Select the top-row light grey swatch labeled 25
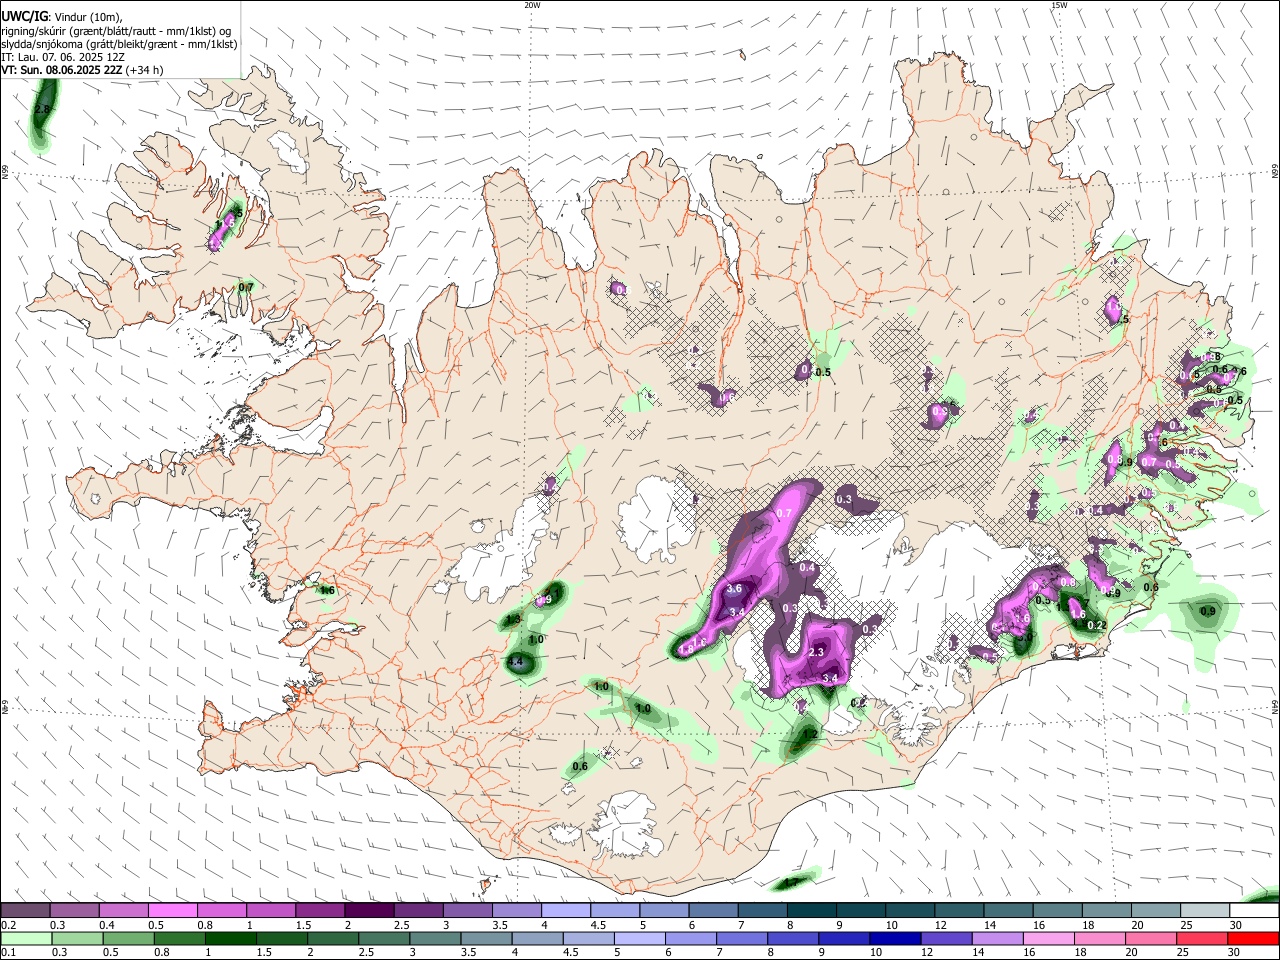Image resolution: width=1280 pixels, height=960 pixels. pos(1206,910)
